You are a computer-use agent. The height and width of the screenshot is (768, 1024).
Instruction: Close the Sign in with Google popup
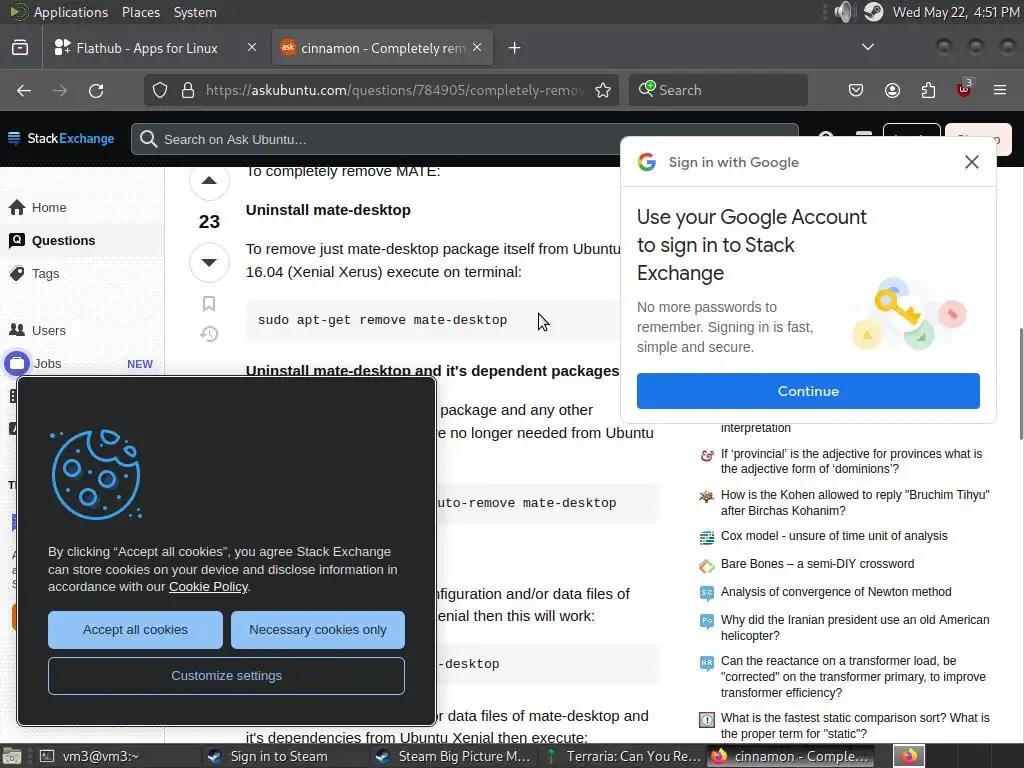(x=972, y=162)
